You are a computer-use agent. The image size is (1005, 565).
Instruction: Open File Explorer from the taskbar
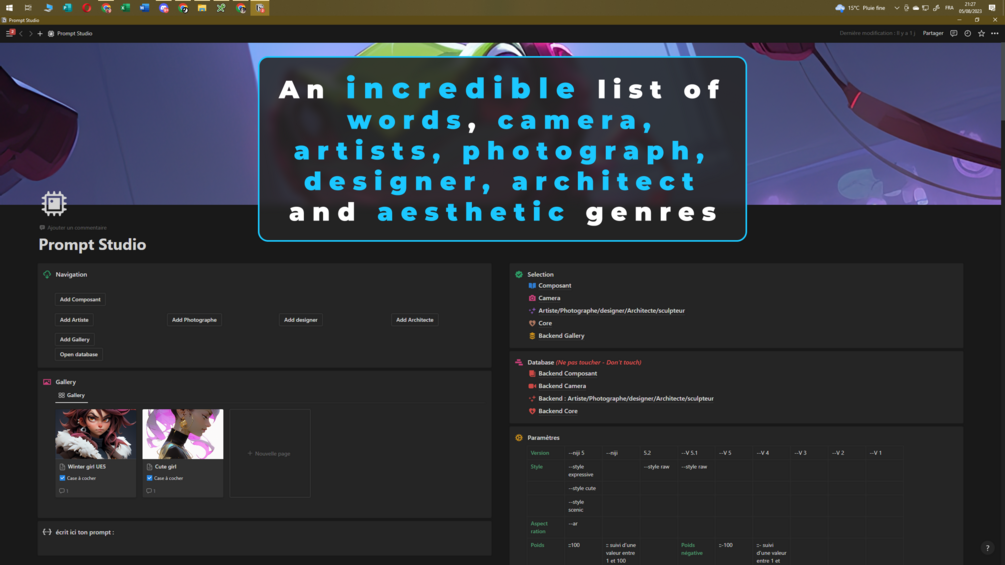pos(202,8)
